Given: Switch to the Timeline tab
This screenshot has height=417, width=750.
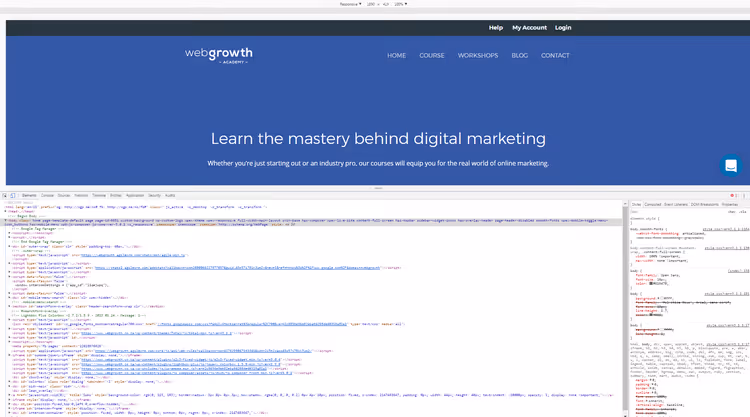Looking at the screenshot, I should [99, 196].
